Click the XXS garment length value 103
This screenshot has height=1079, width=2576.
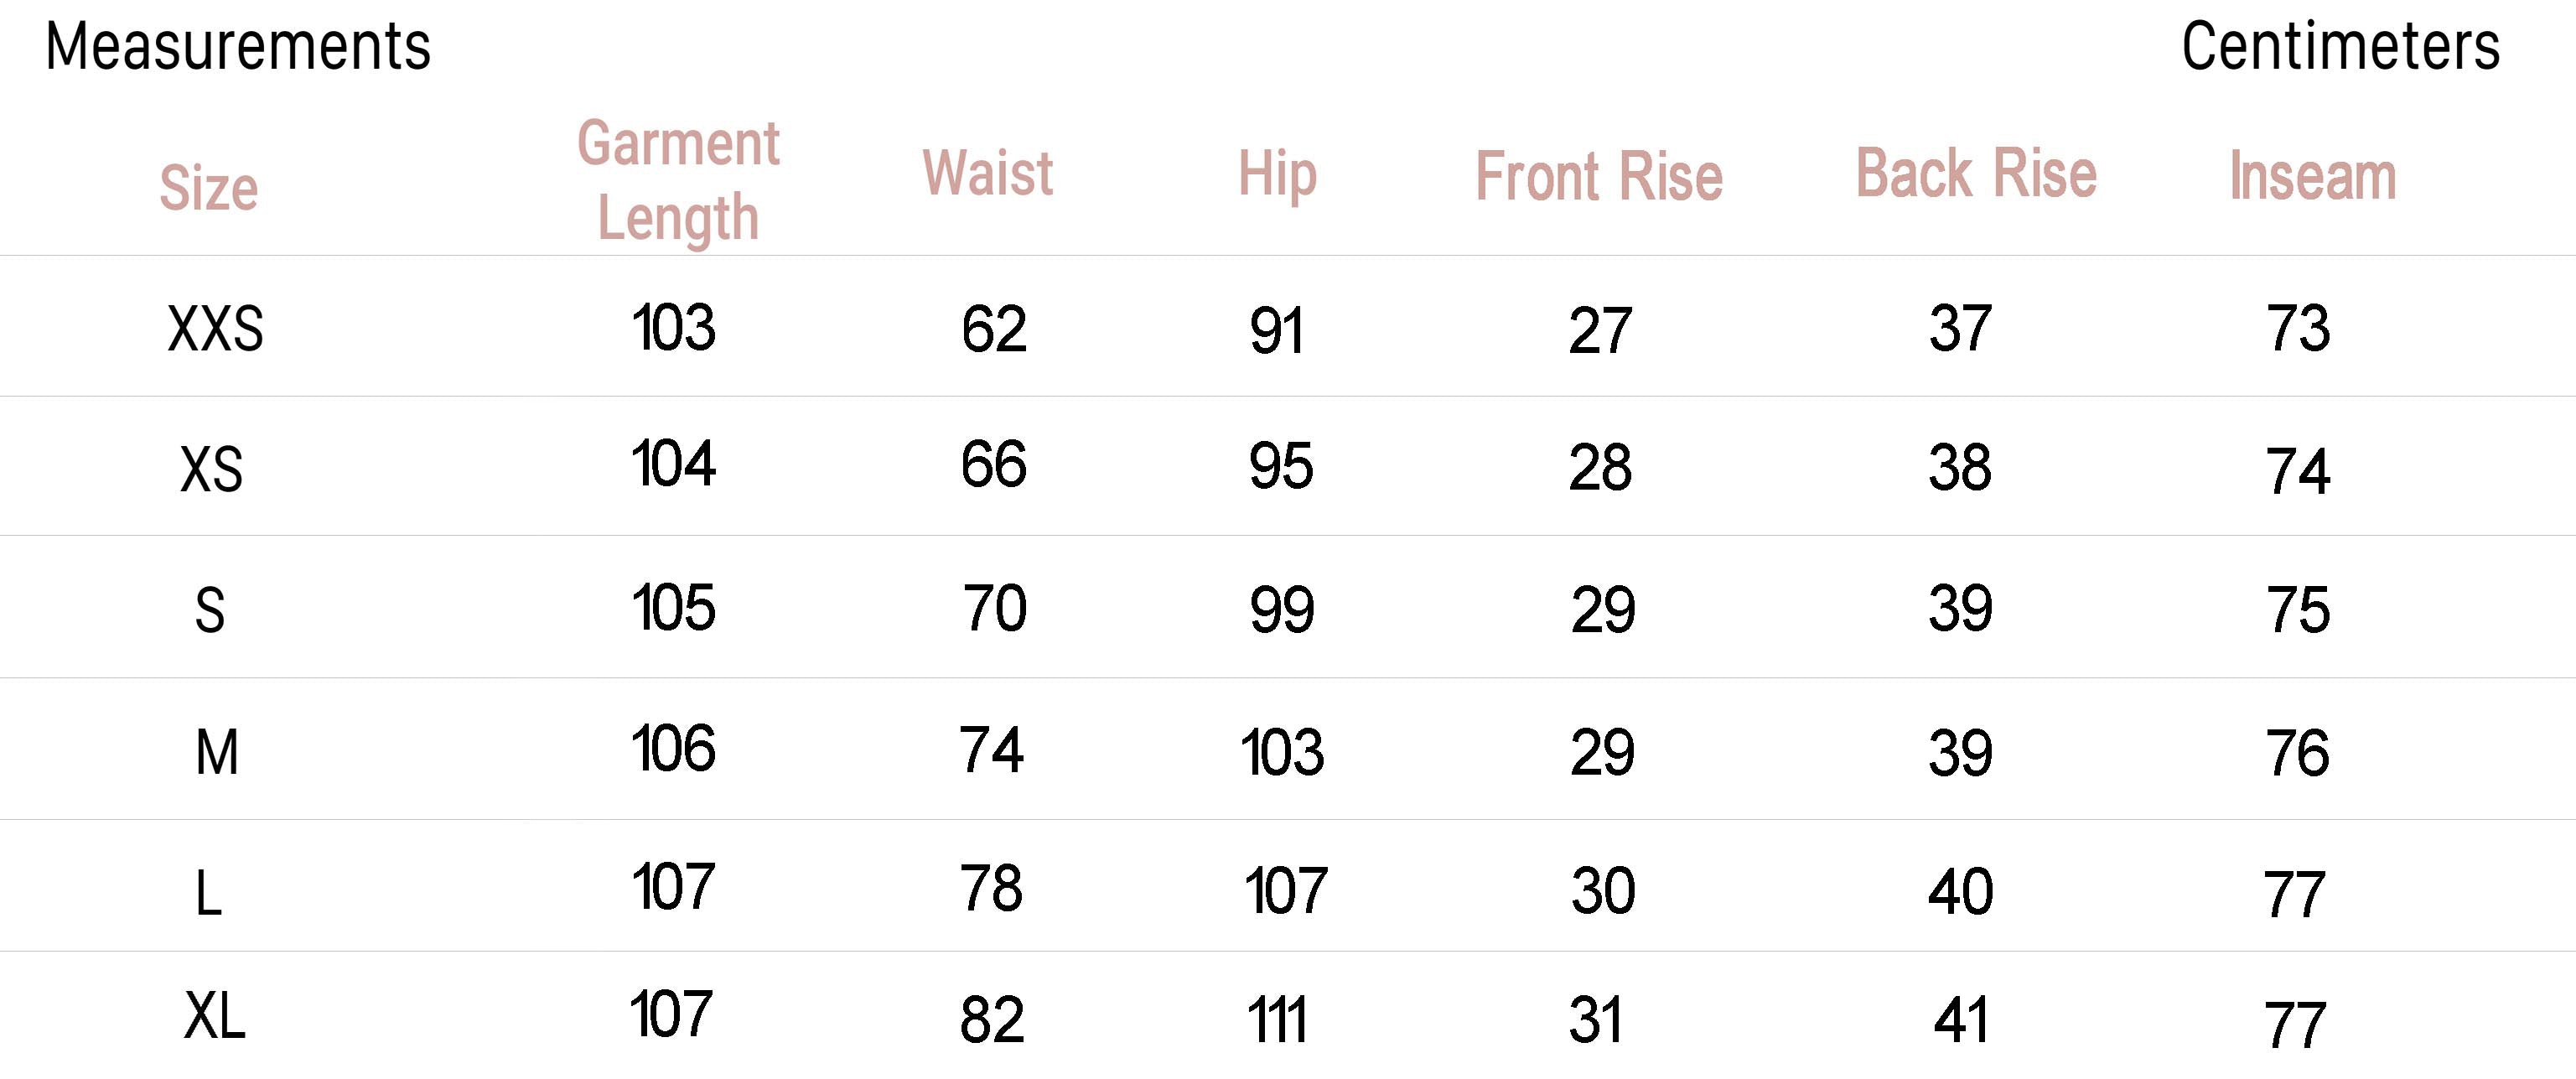pos(673,327)
